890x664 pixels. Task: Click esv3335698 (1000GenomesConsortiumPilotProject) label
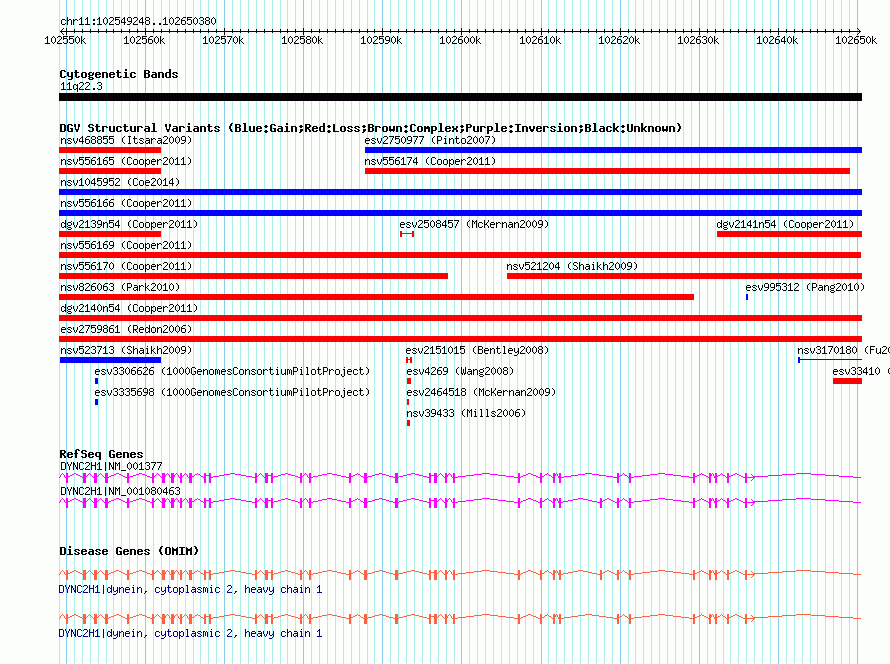point(232,392)
